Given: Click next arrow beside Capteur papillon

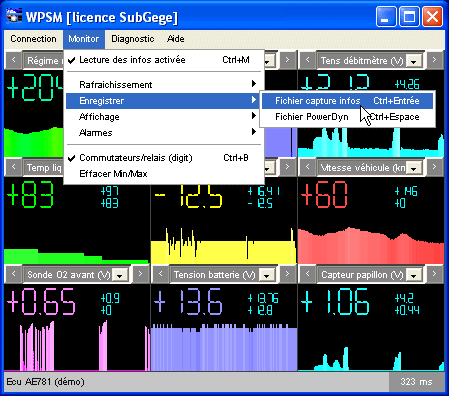Looking at the screenshot, I should tap(434, 274).
